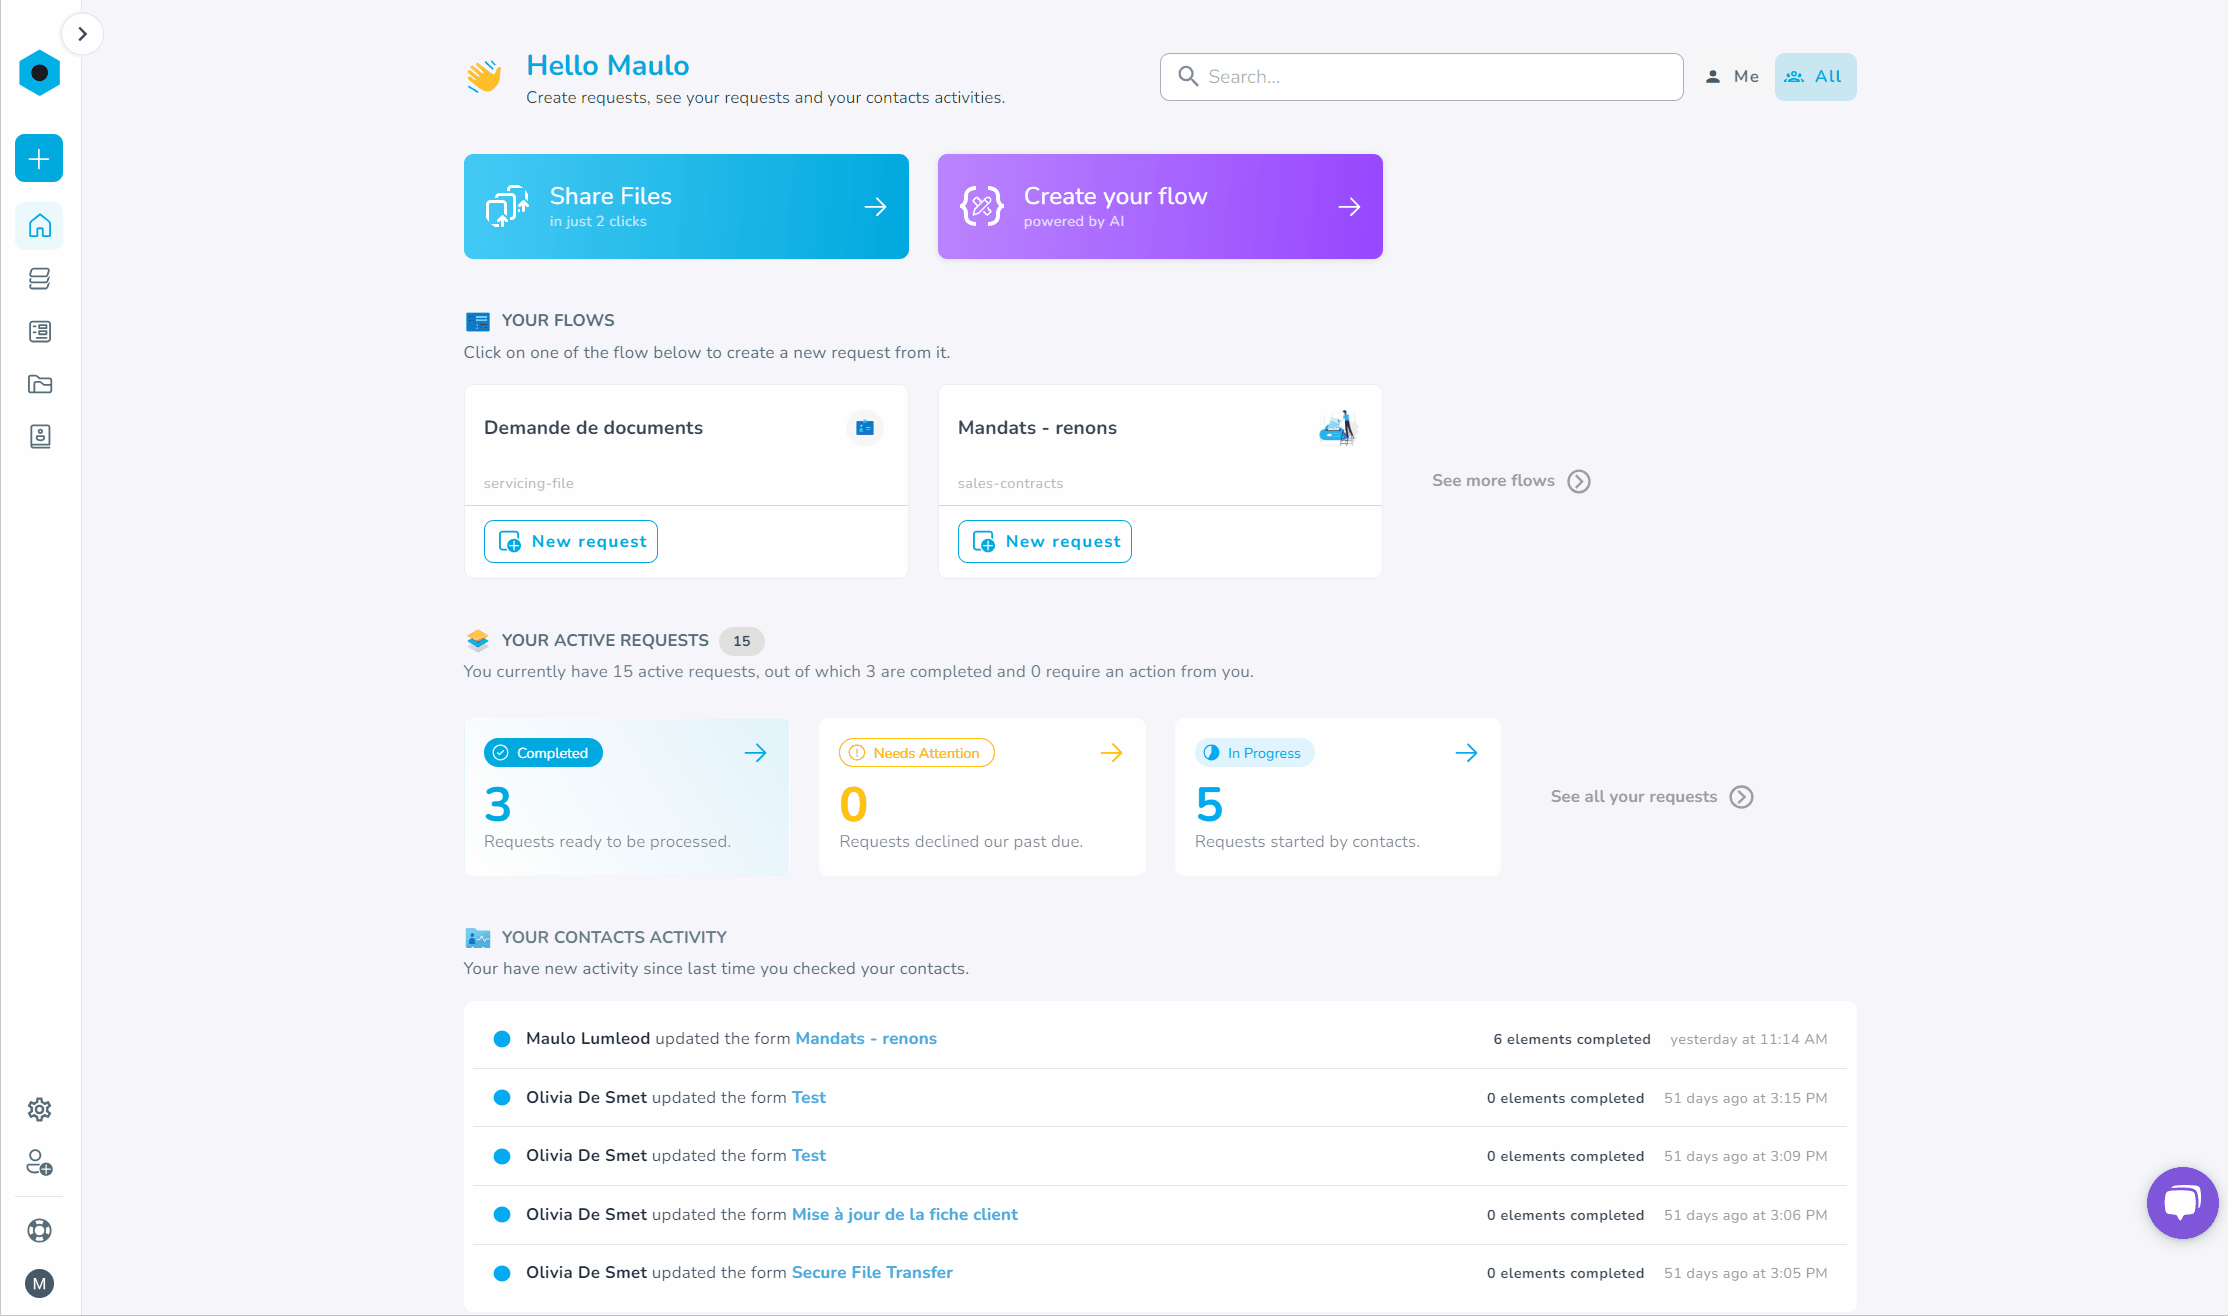The image size is (2228, 1316).
Task: Expand See all your requests section
Action: pos(1651,796)
